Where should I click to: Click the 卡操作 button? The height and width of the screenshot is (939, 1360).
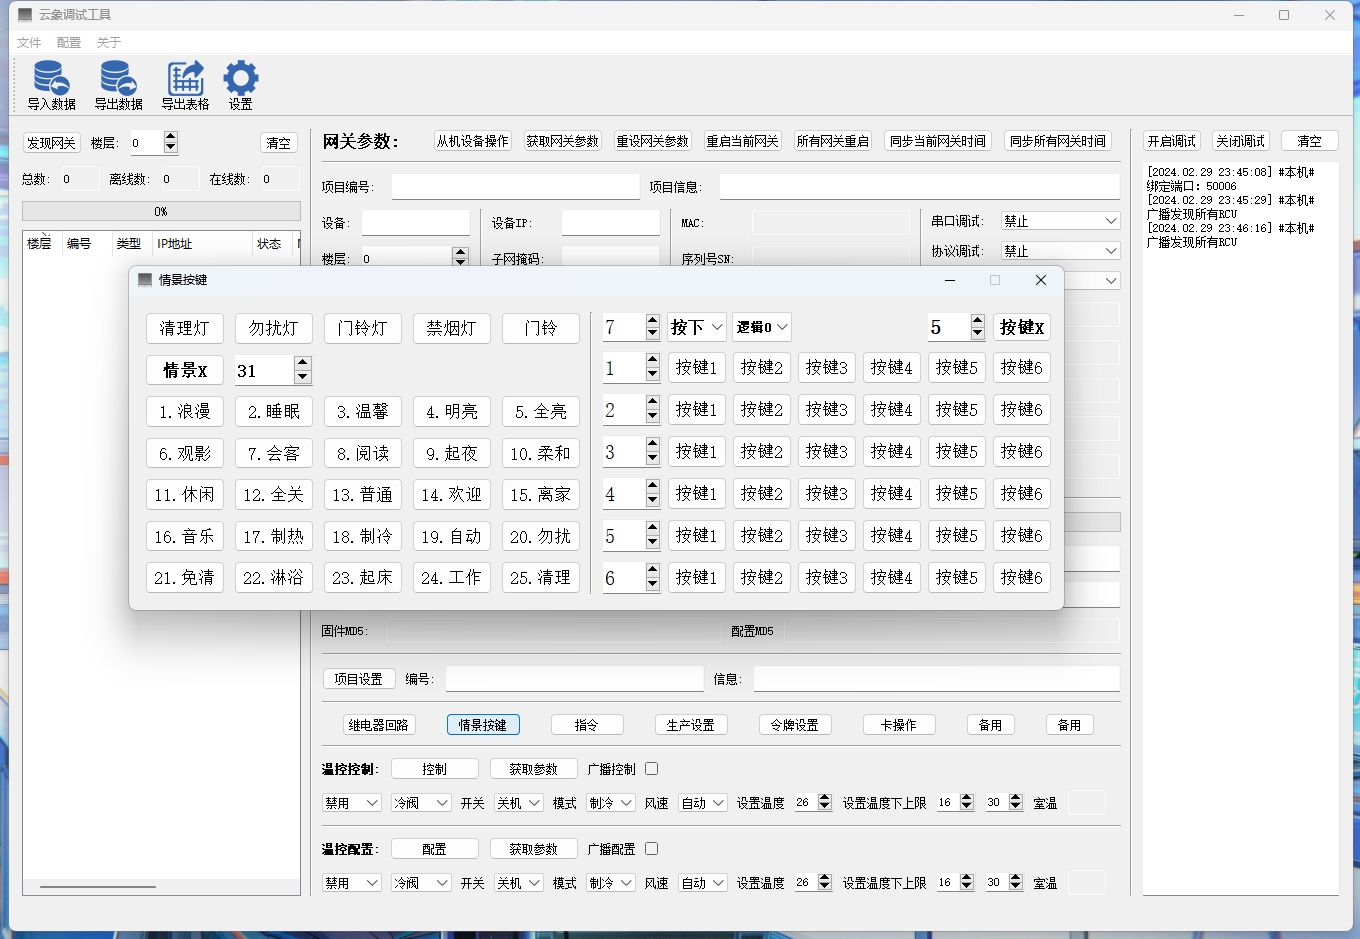click(x=899, y=725)
